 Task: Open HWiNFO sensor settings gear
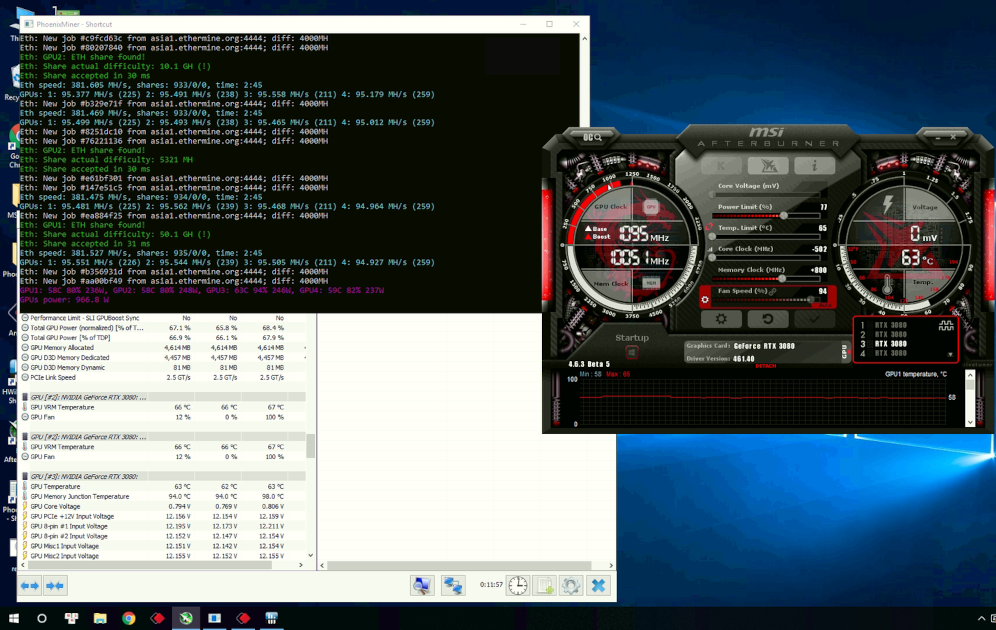570,586
